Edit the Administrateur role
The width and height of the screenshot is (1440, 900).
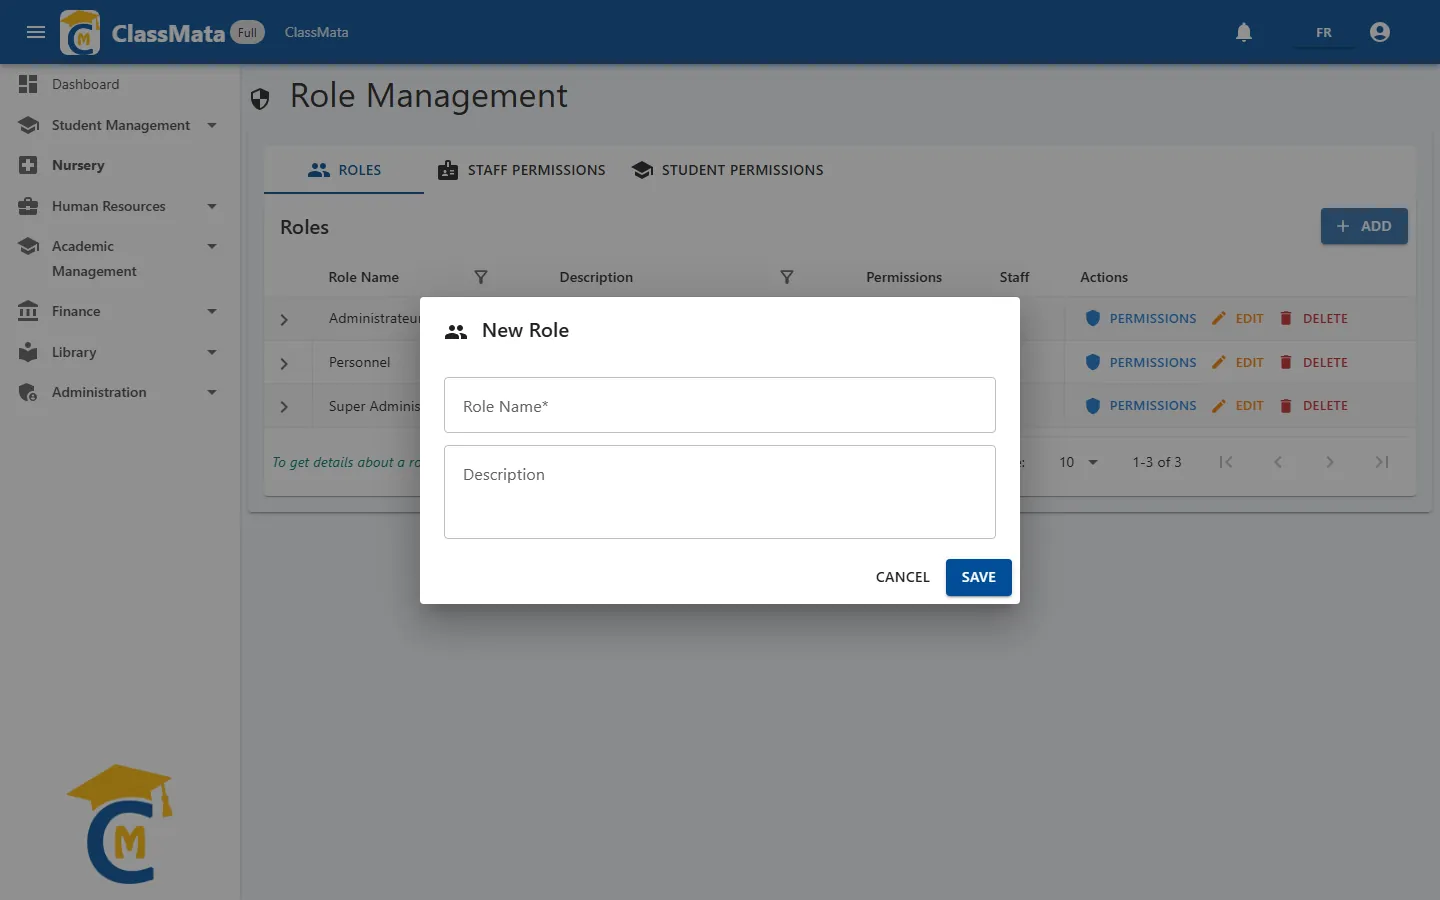coord(1238,318)
